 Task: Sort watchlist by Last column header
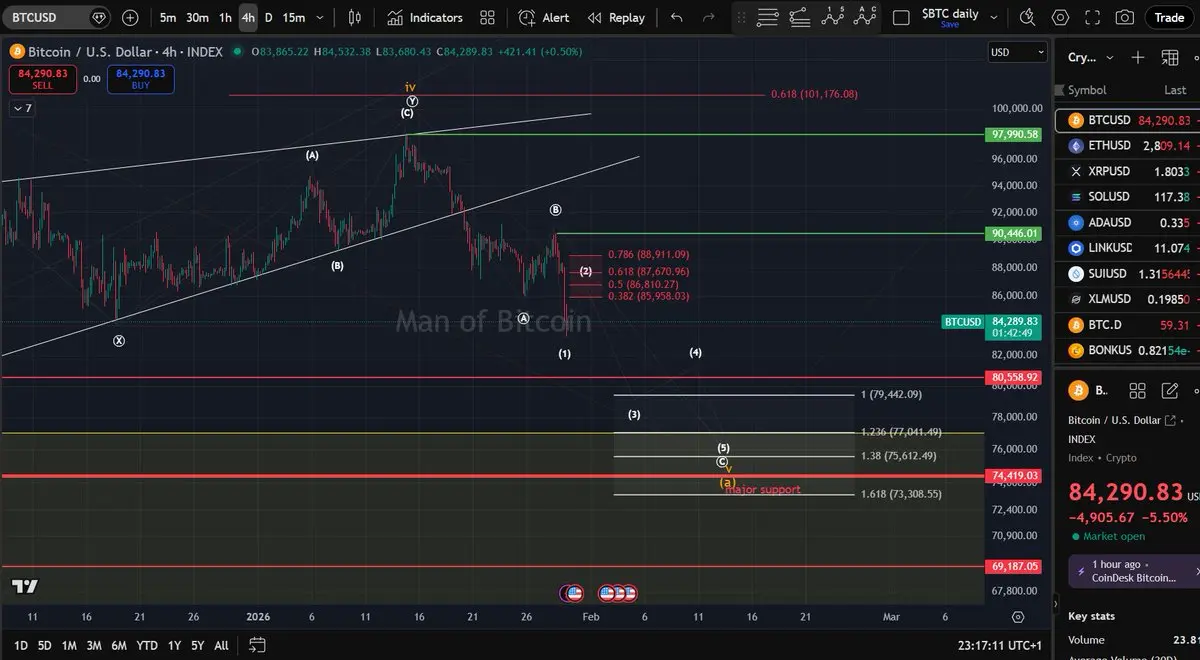(x=1175, y=90)
